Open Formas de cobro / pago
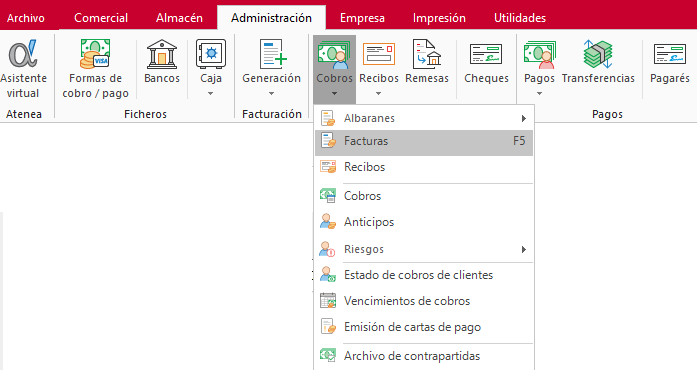The image size is (697, 370). (95, 54)
